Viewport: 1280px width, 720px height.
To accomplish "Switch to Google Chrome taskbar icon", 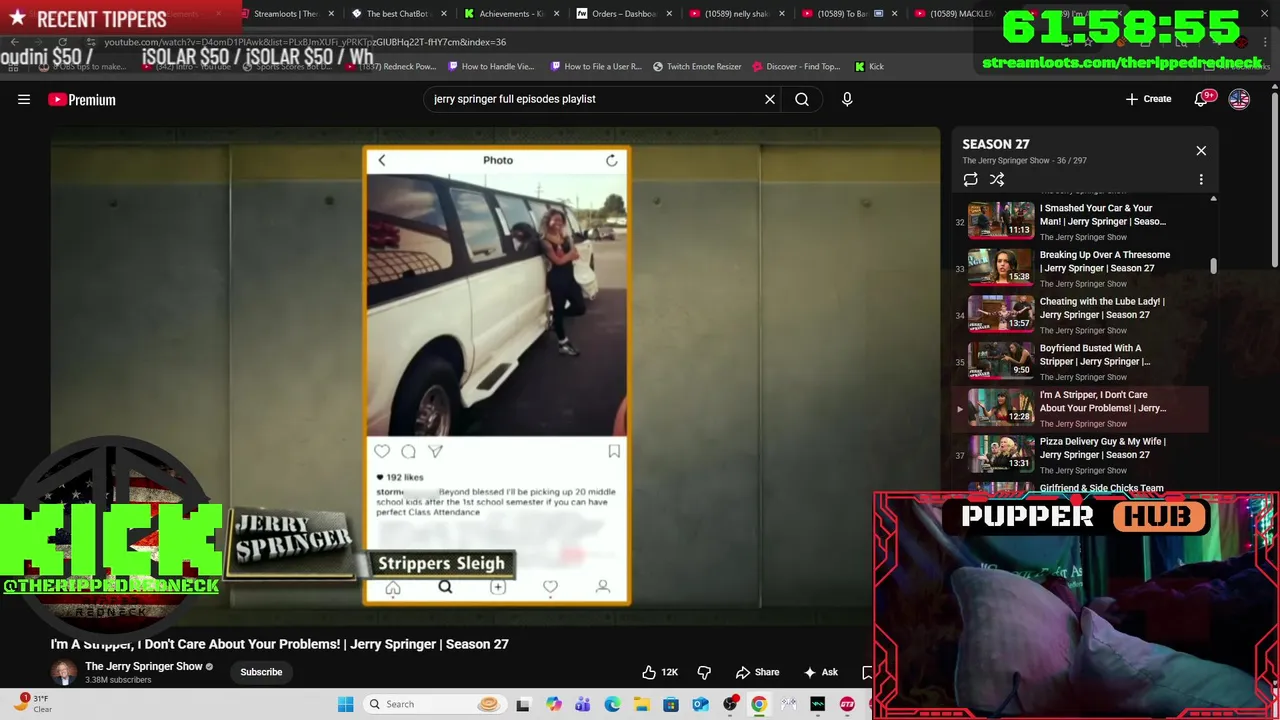I will (759, 704).
